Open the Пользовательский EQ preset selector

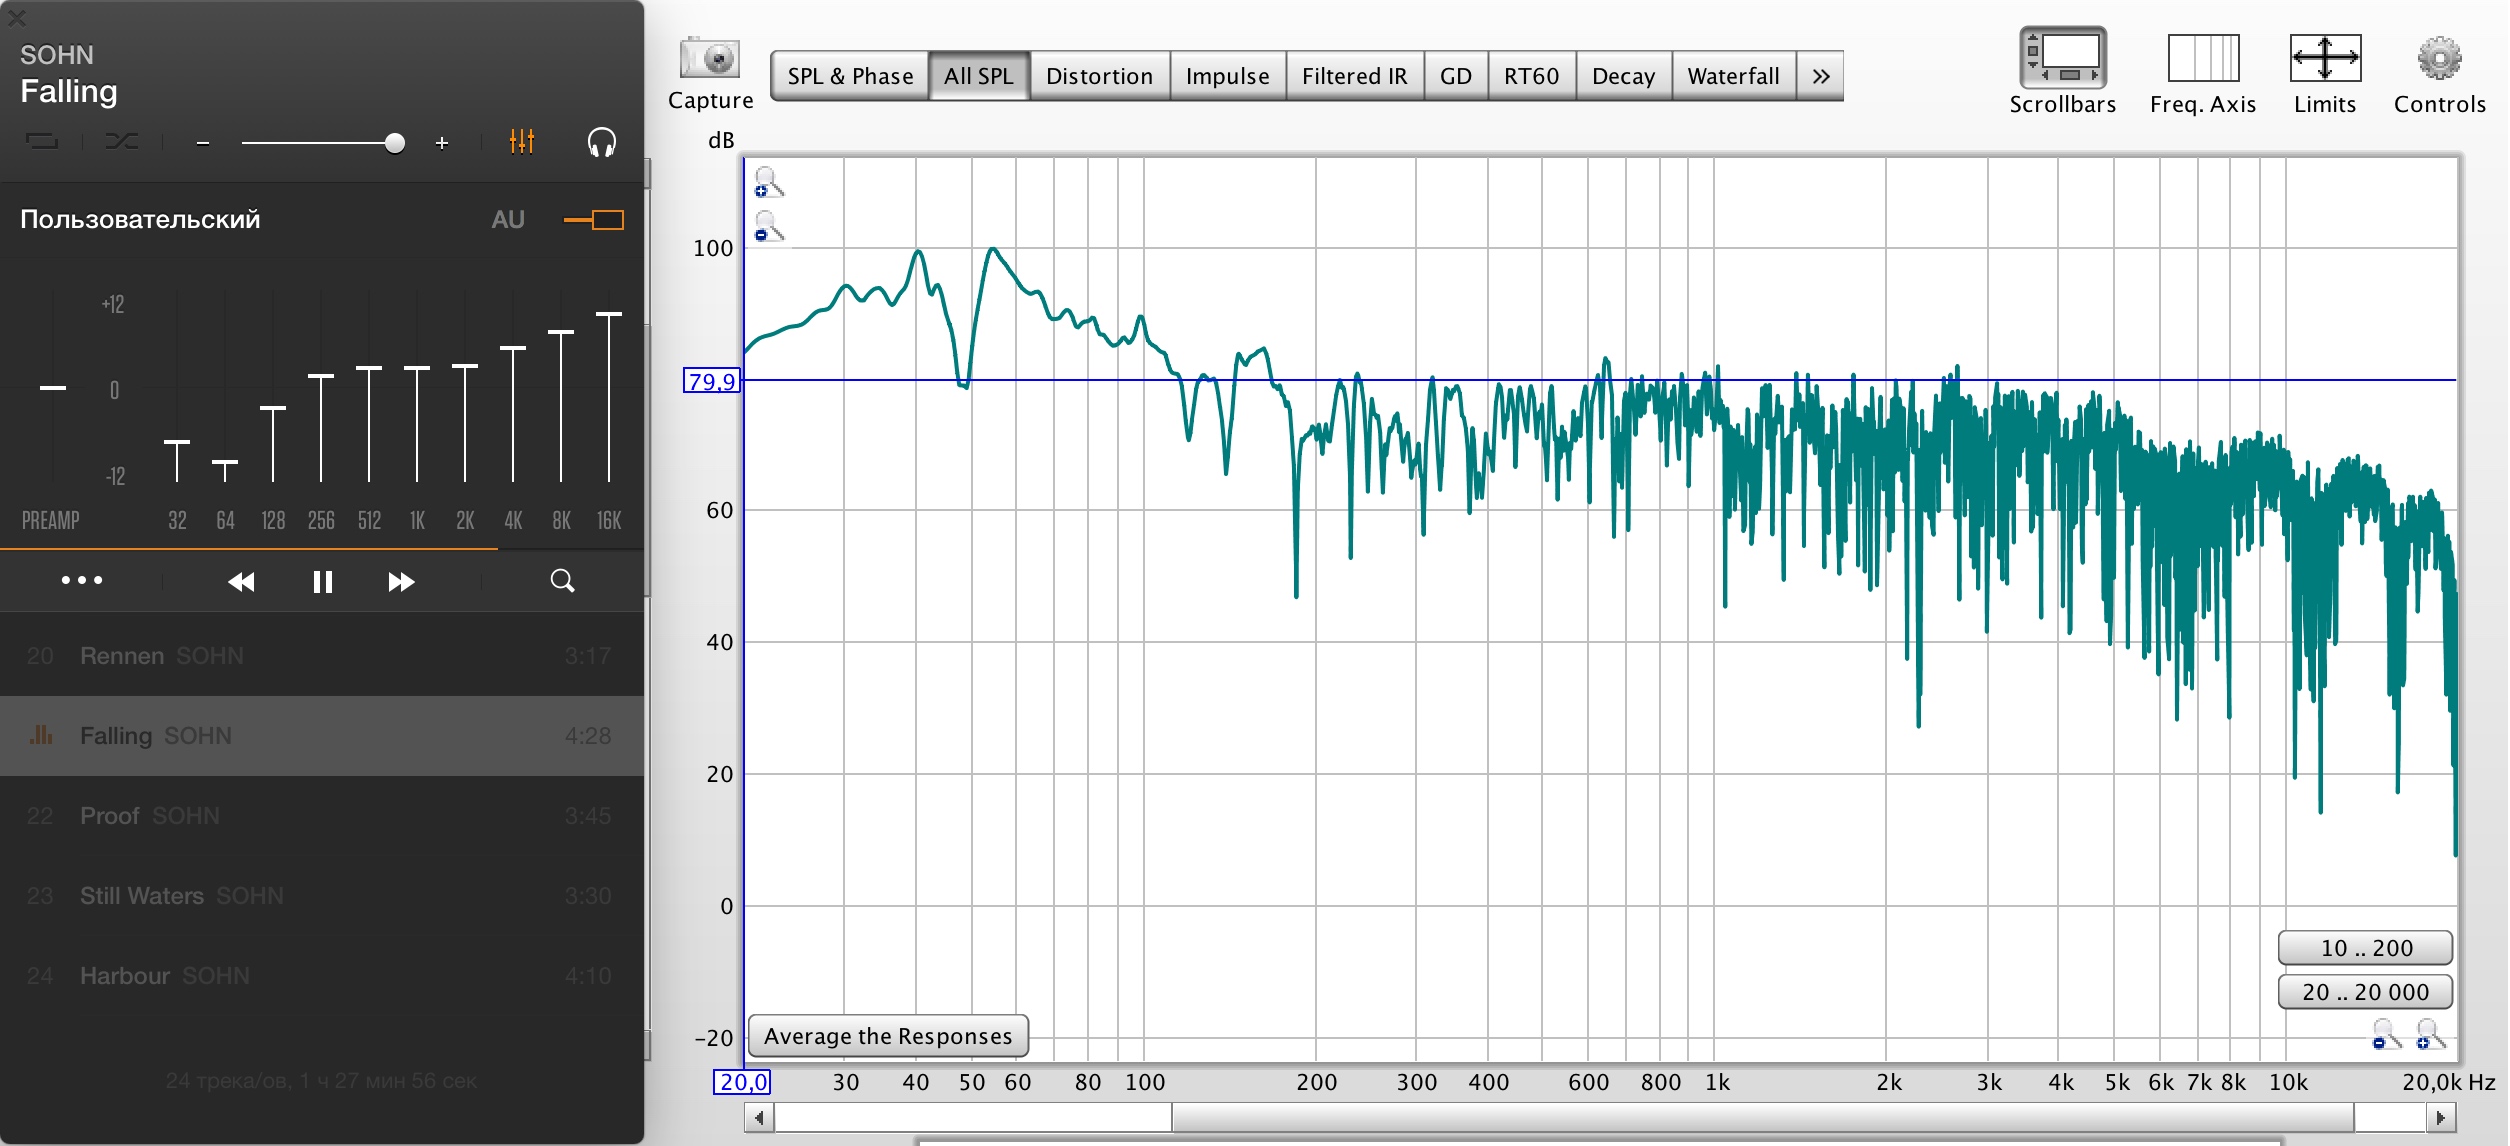tap(140, 220)
